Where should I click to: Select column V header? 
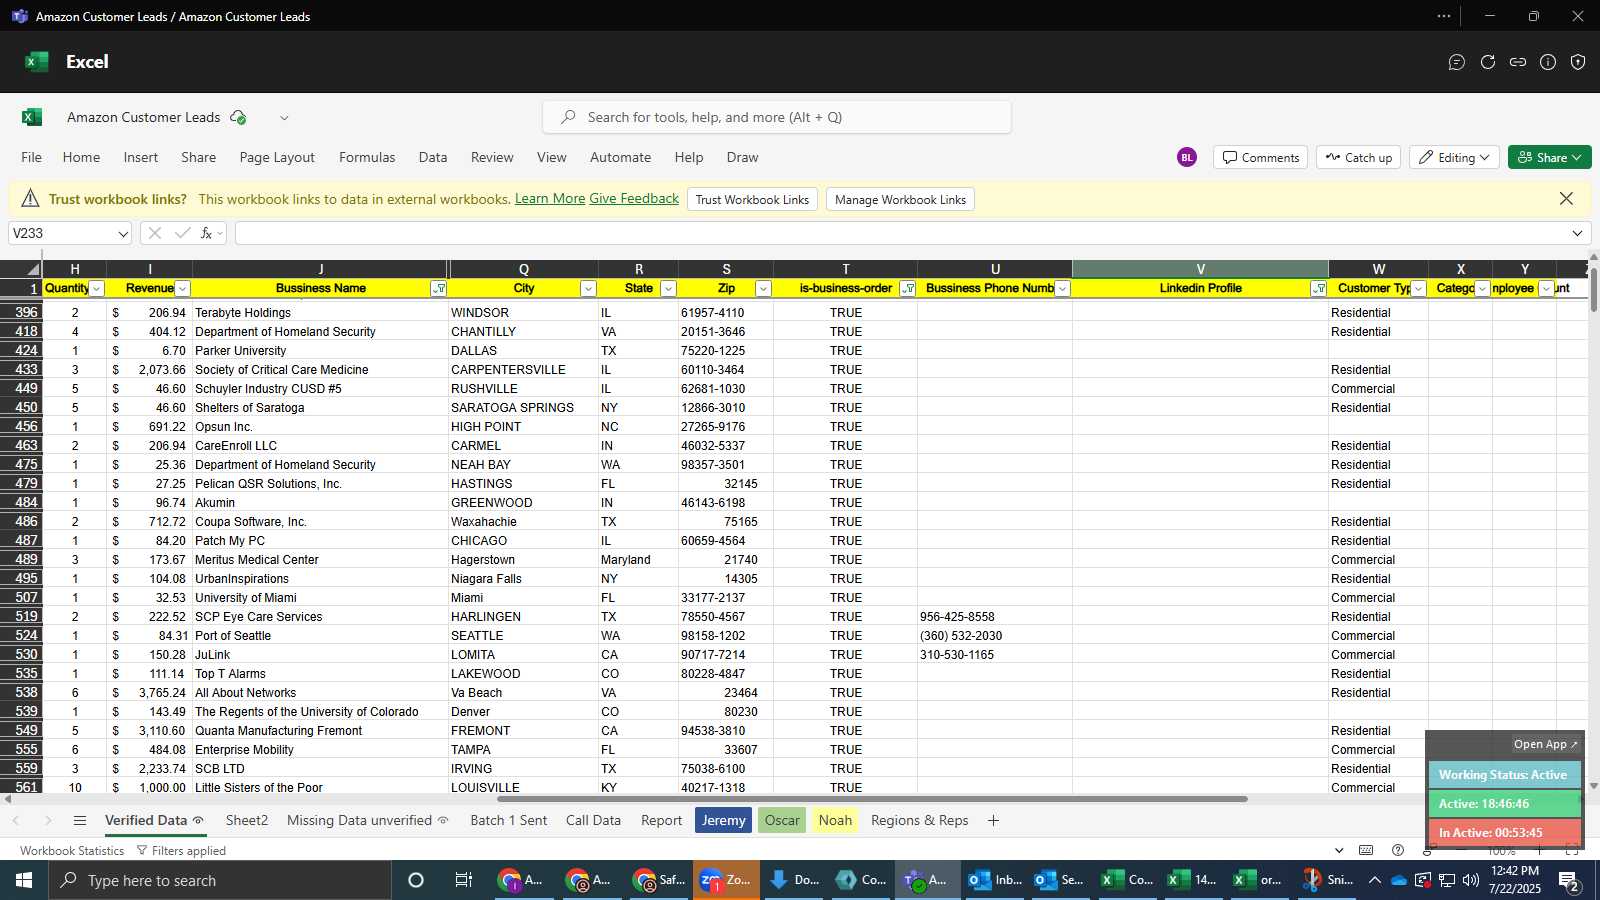[1200, 269]
